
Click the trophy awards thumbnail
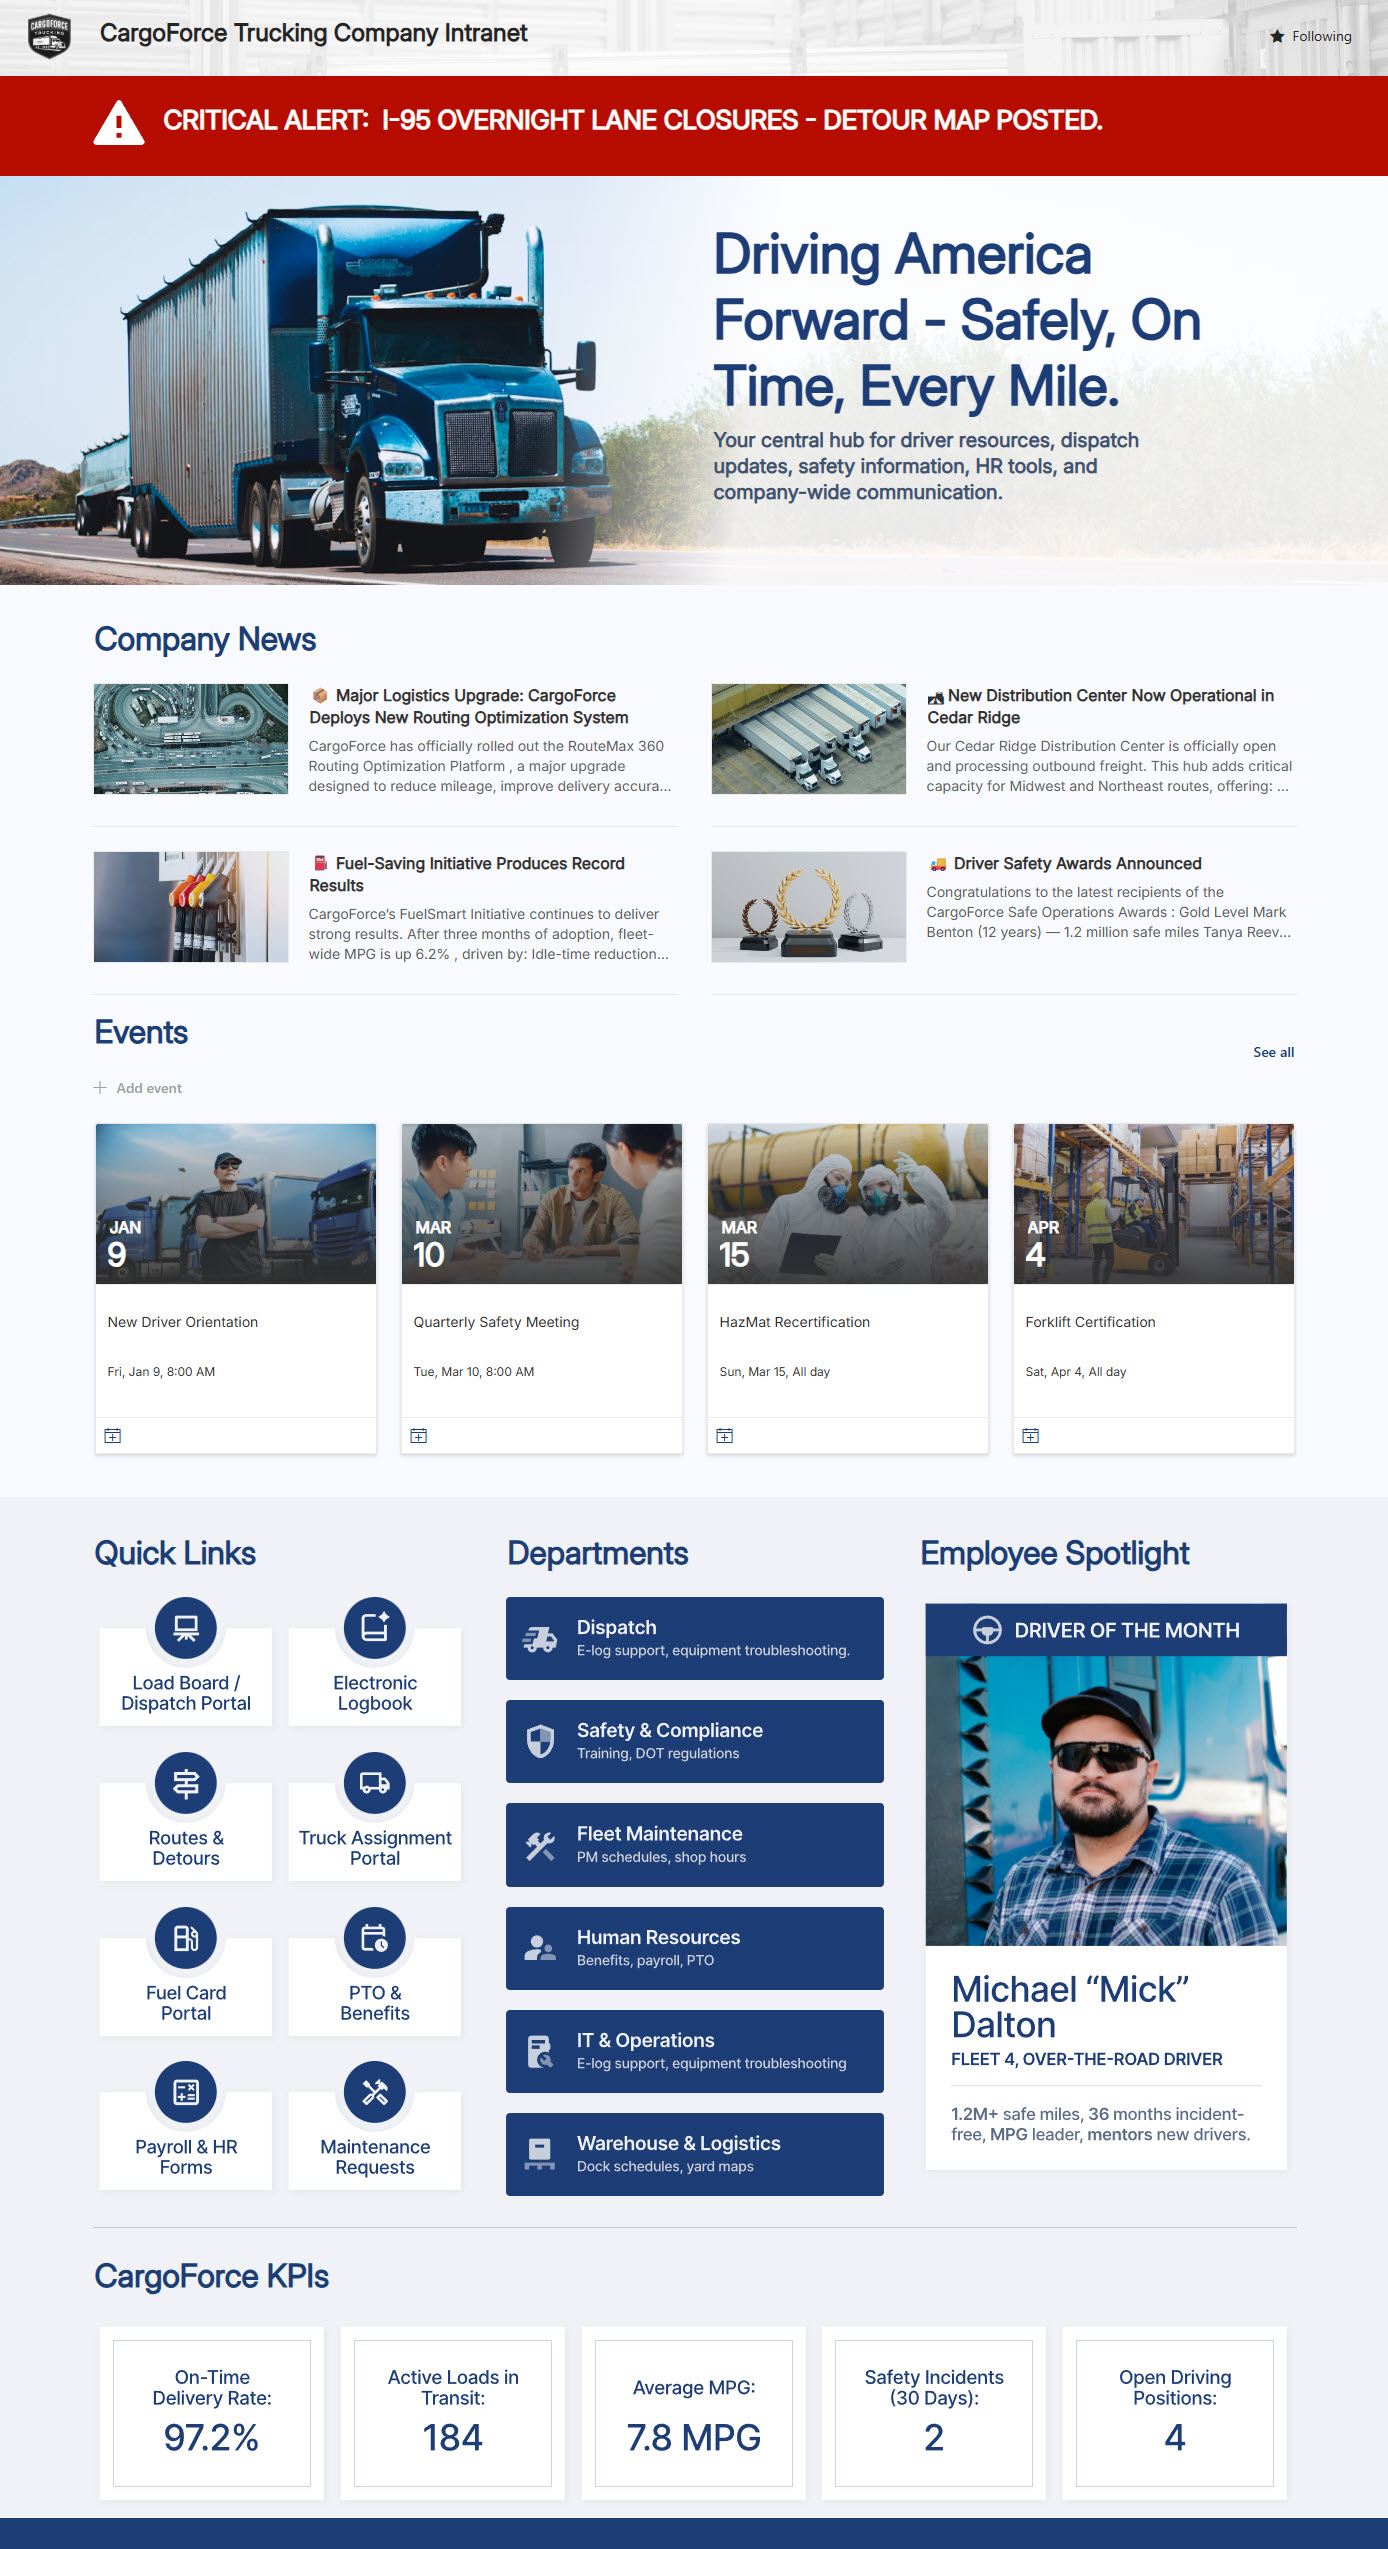pyautogui.click(x=809, y=907)
